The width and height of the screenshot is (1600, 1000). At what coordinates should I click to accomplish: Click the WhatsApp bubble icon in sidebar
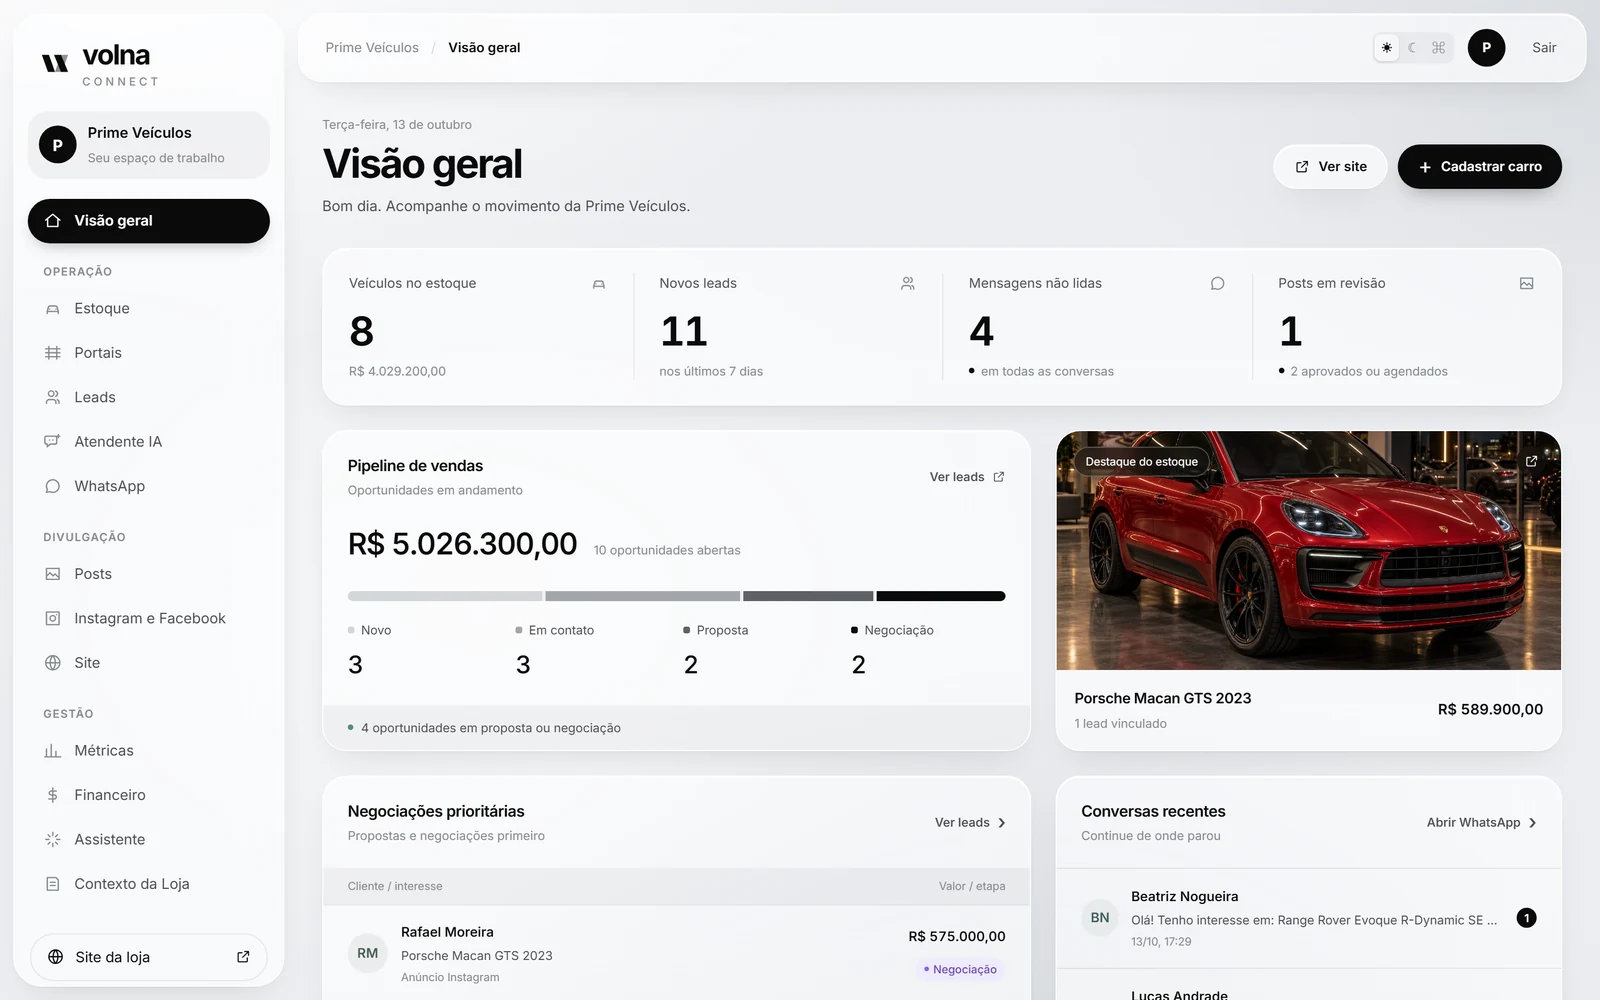(53, 486)
